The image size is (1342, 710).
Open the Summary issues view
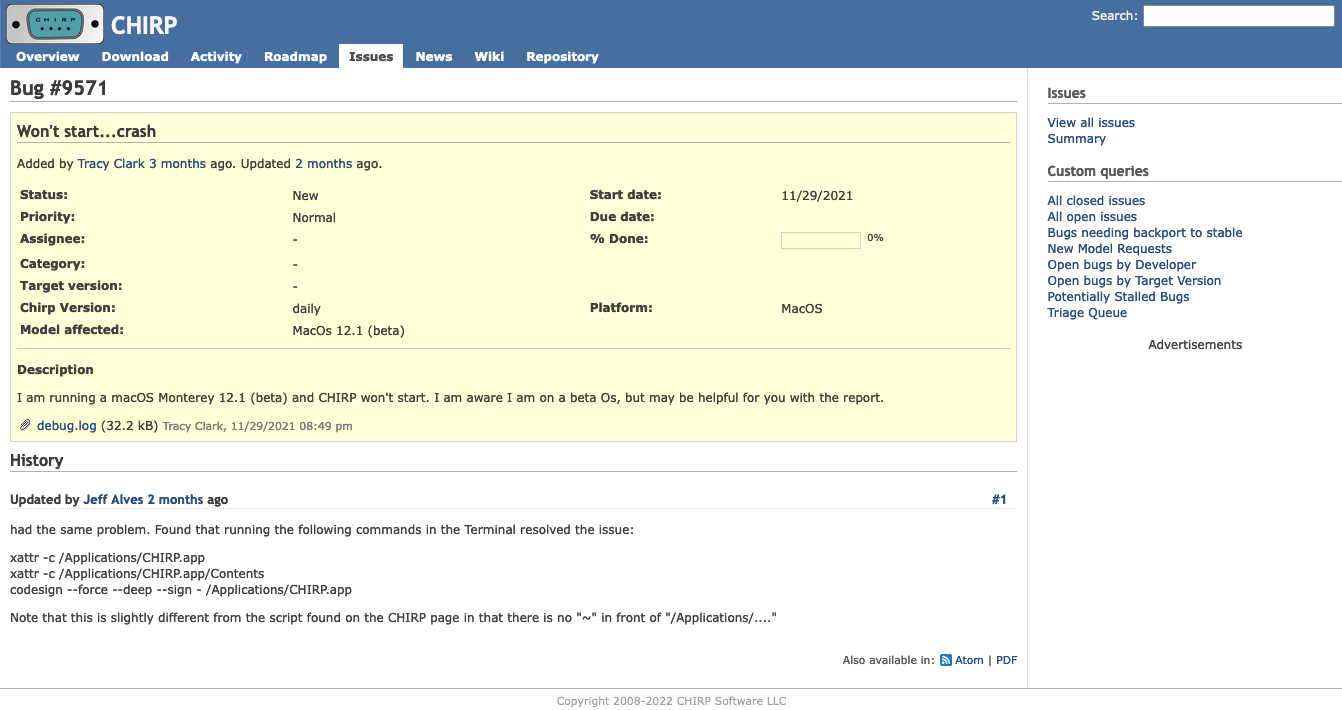click(1076, 138)
